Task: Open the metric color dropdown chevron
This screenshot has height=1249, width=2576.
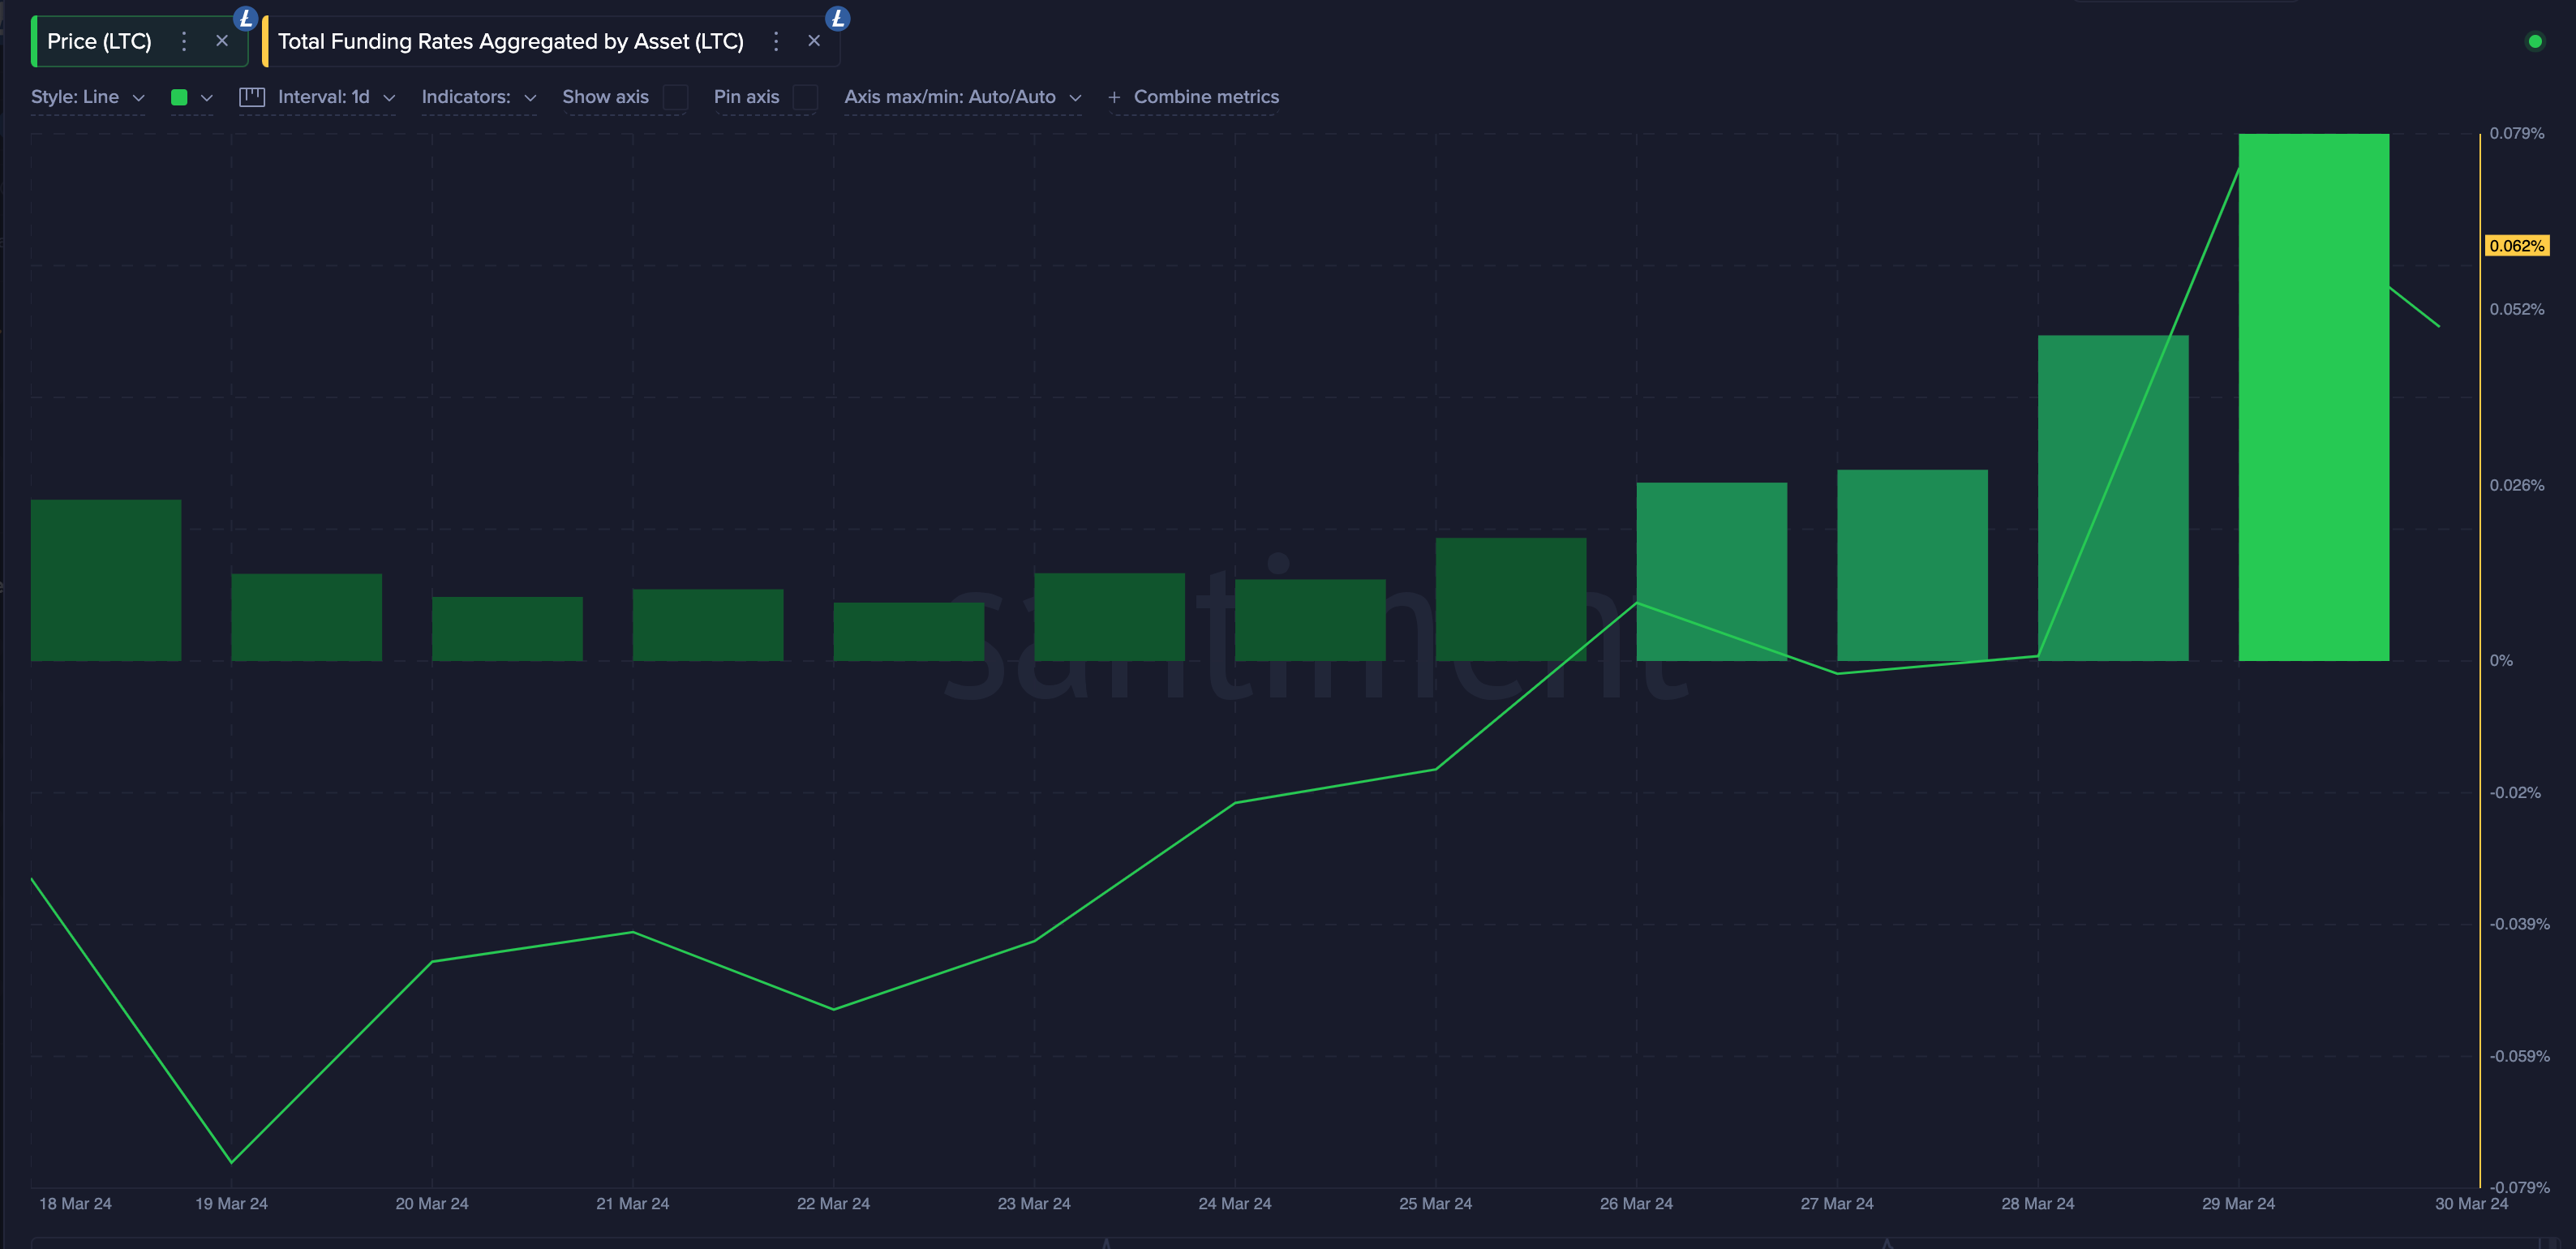Action: [207, 98]
